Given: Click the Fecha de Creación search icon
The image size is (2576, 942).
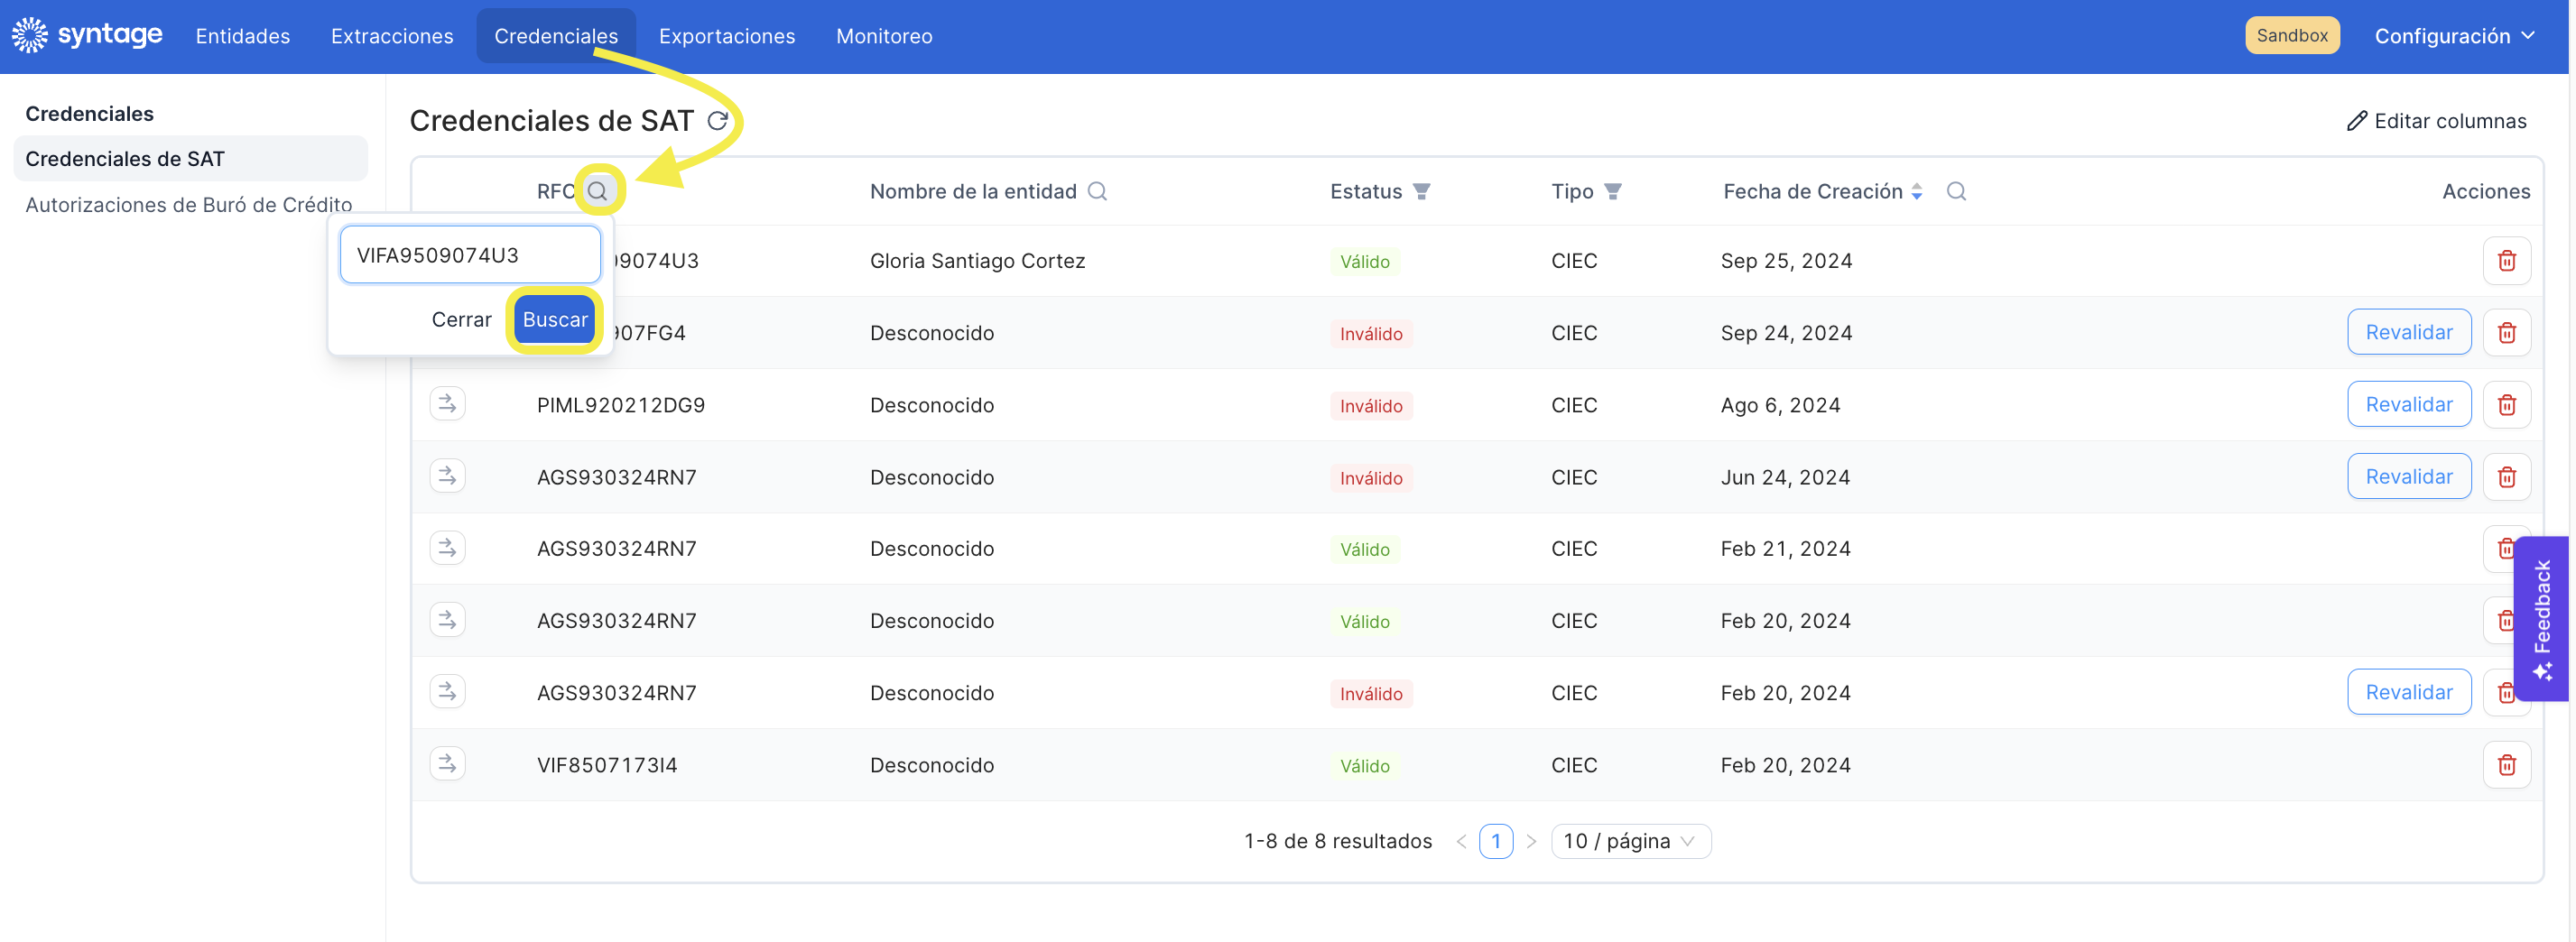Looking at the screenshot, I should point(1956,191).
